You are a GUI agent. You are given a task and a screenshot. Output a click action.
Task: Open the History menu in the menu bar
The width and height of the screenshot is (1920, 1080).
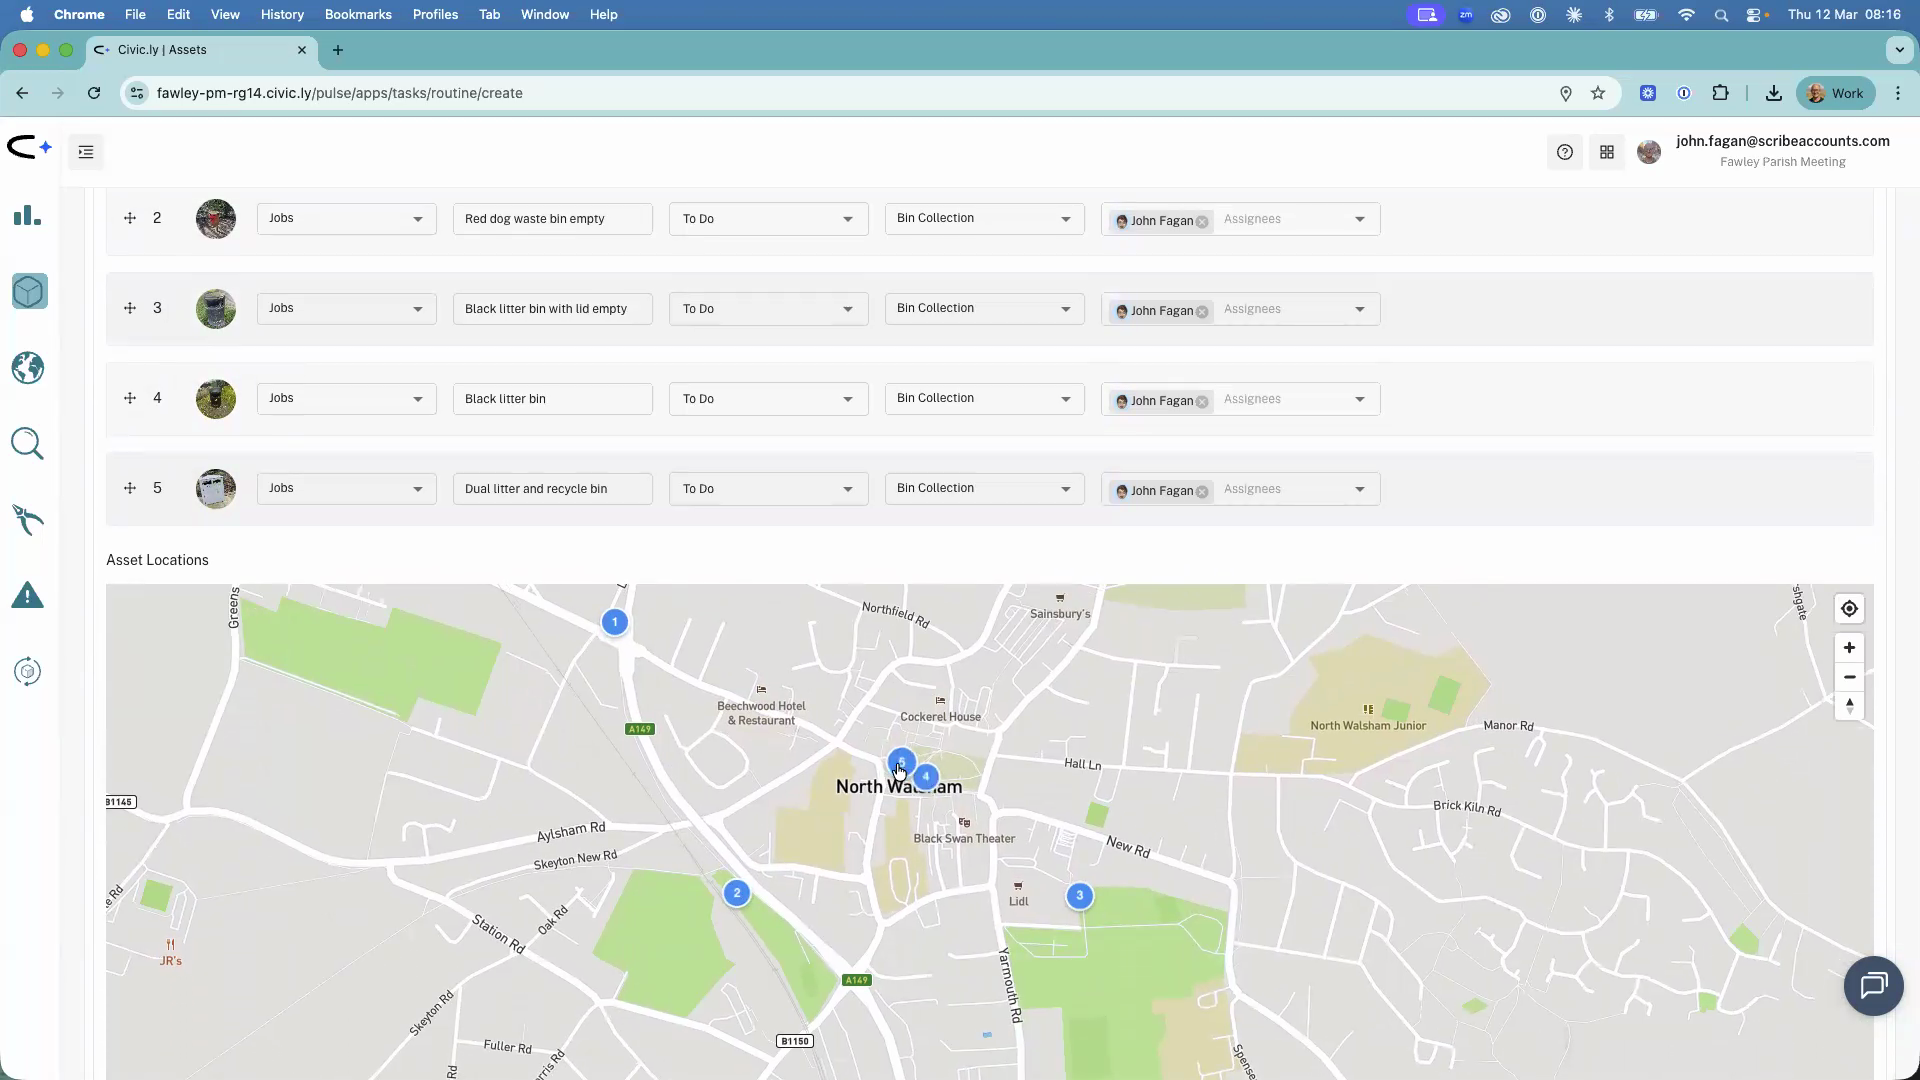(x=282, y=14)
